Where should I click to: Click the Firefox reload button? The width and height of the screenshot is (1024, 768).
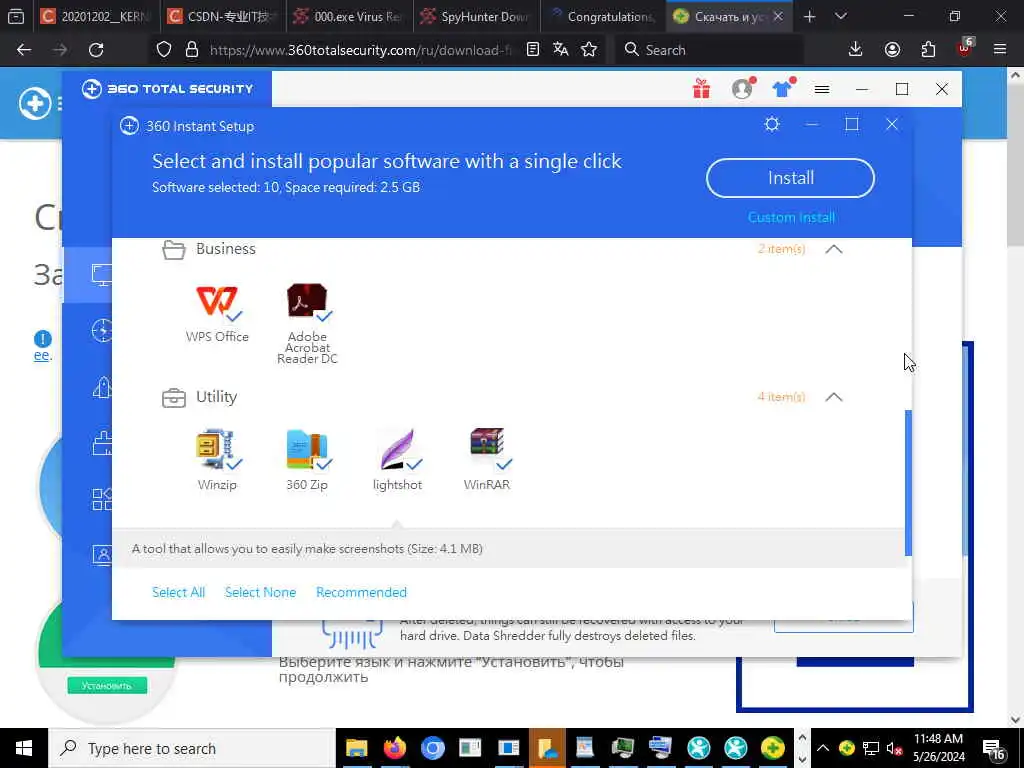click(x=96, y=50)
